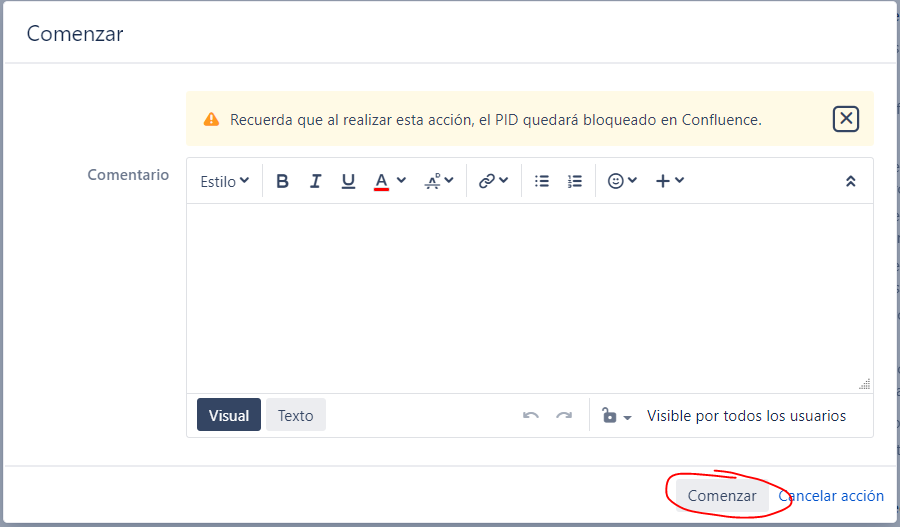Click the Cancelar acción link
This screenshot has width=900, height=527.
831,495
